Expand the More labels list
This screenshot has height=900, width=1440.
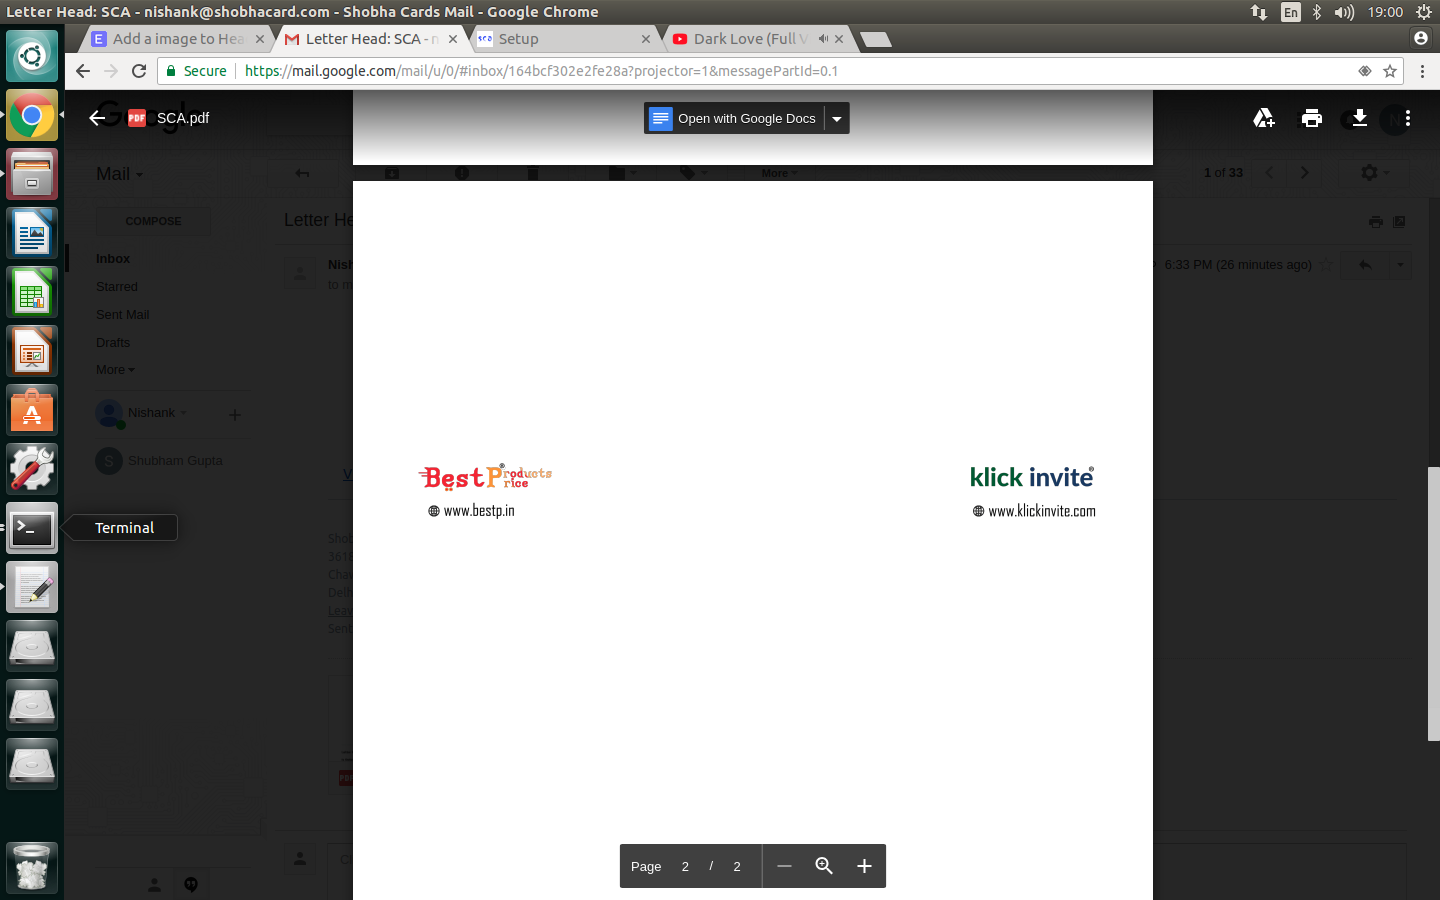click(x=115, y=370)
